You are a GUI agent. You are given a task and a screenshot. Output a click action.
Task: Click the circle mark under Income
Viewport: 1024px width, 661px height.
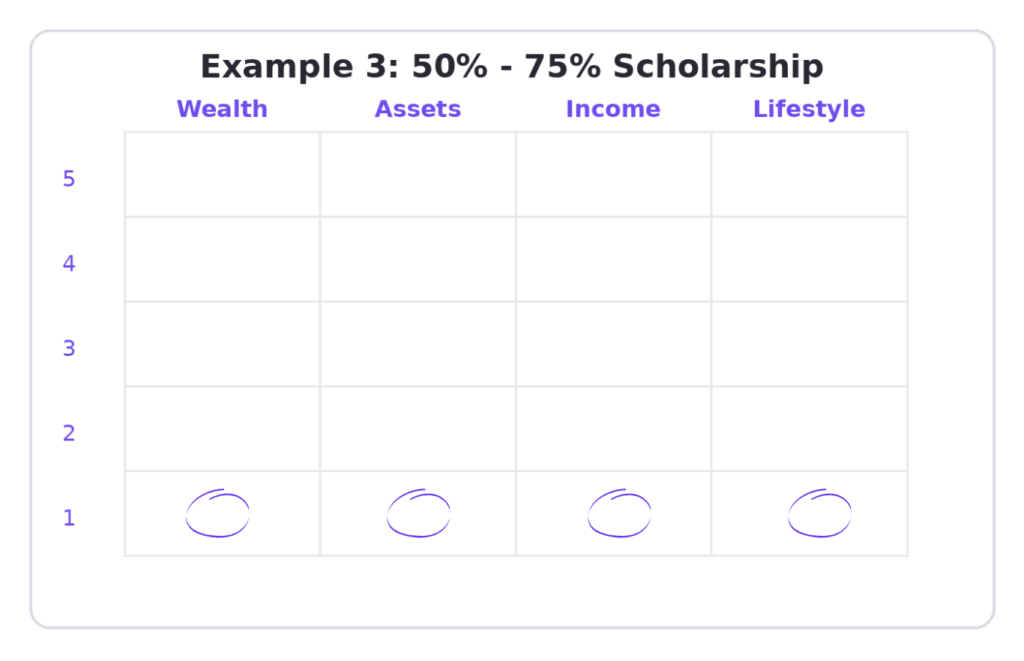[619, 513]
